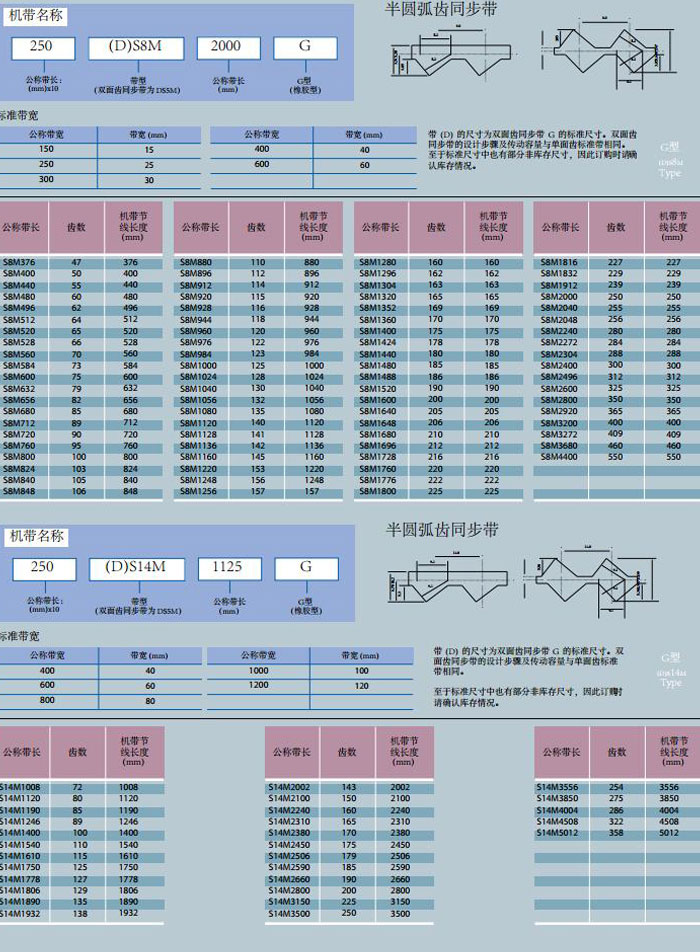This screenshot has width=700, height=952.
Task: Select the S14M3556 table entry
Action: point(560,787)
